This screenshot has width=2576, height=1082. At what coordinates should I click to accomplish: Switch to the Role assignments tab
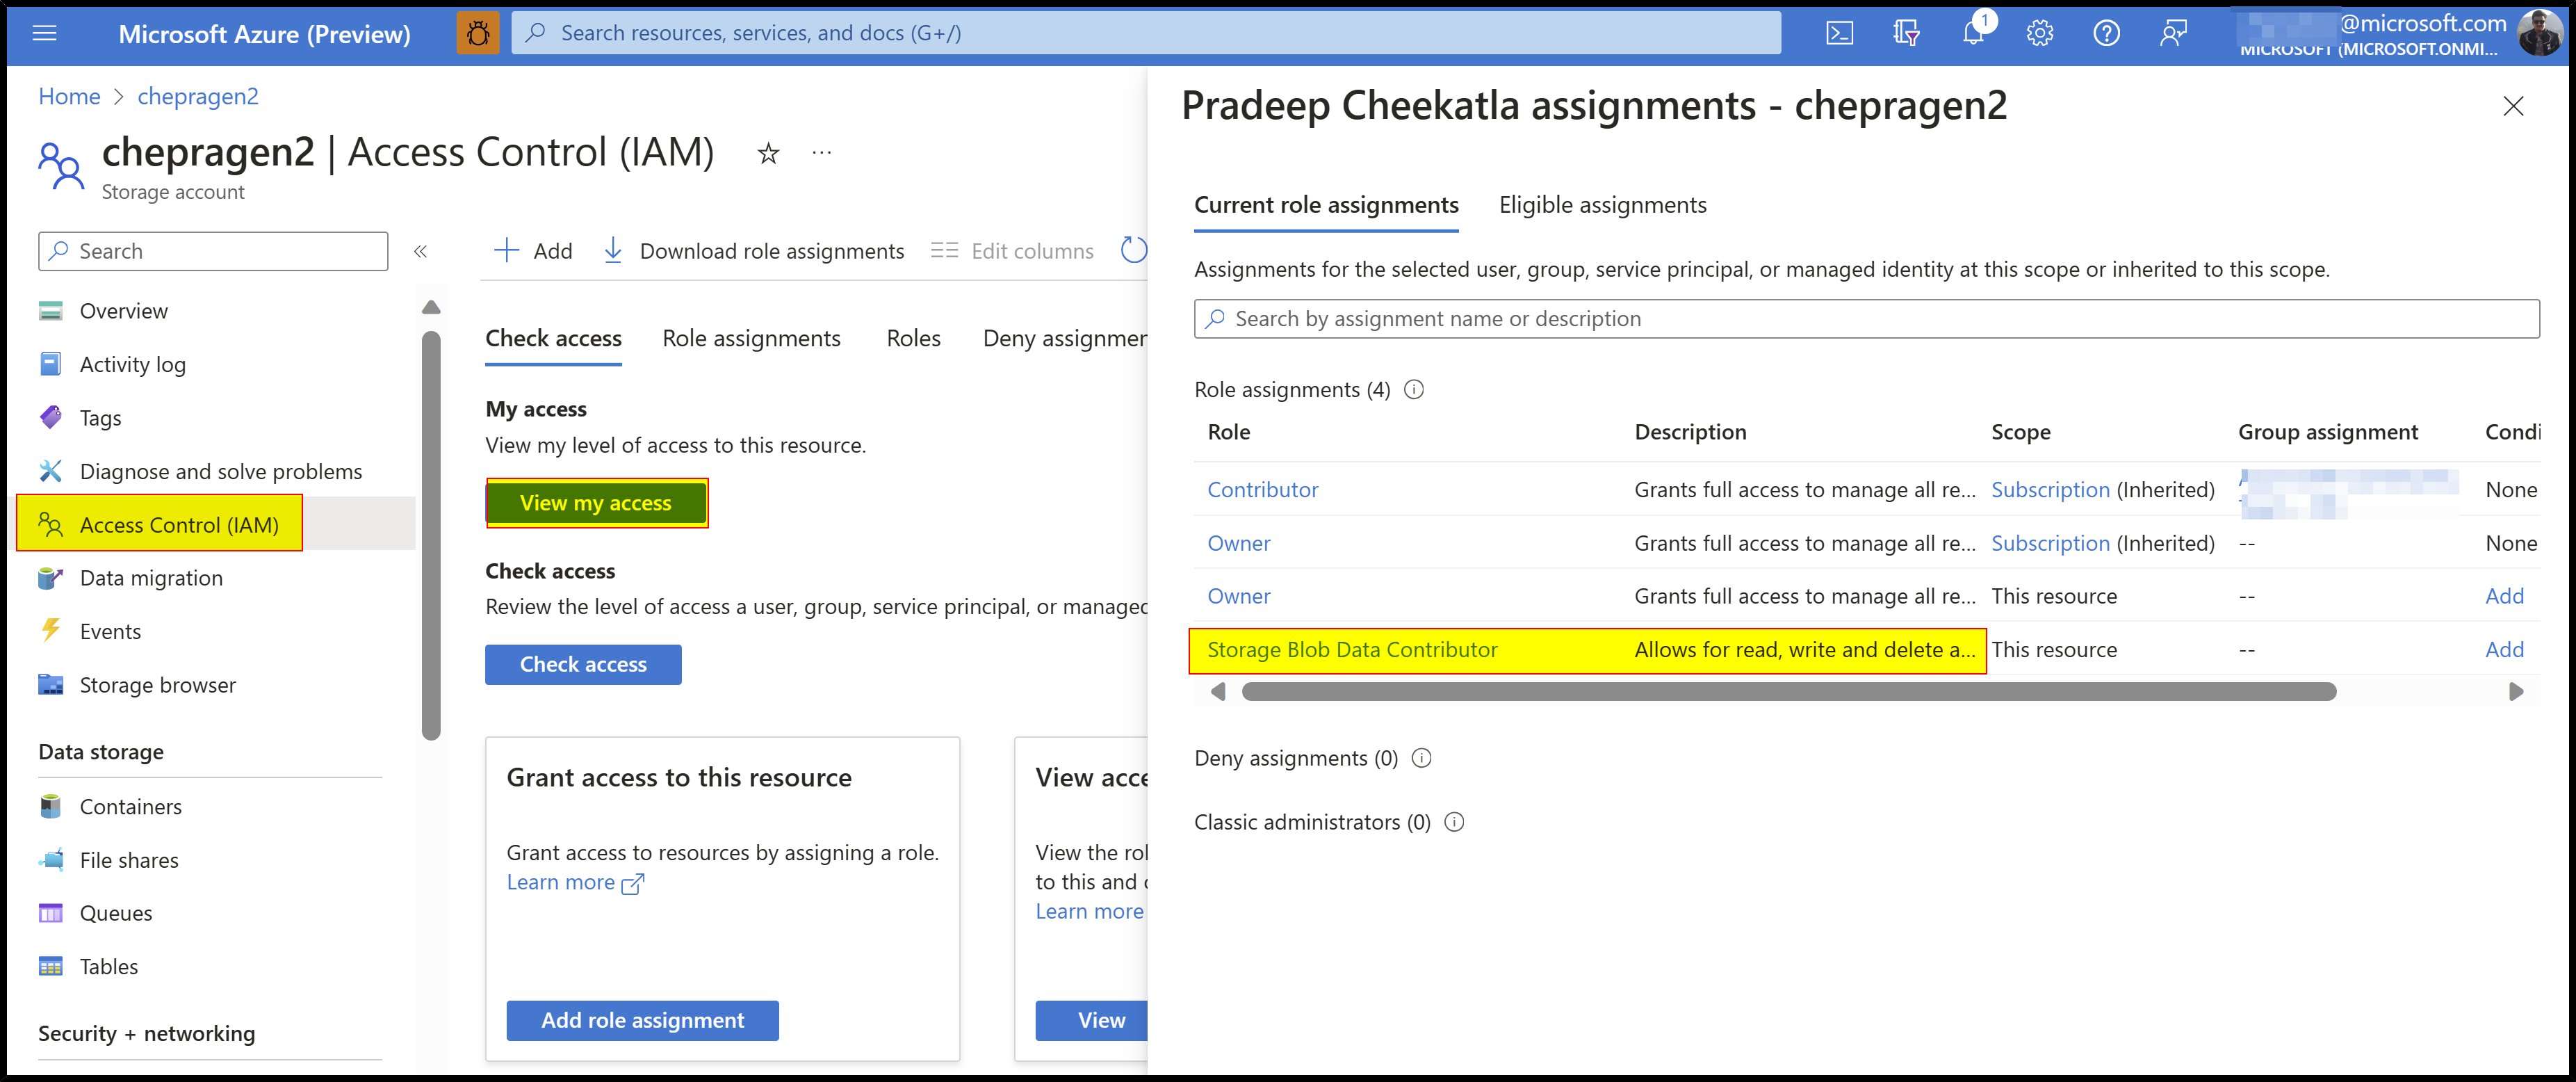(751, 338)
